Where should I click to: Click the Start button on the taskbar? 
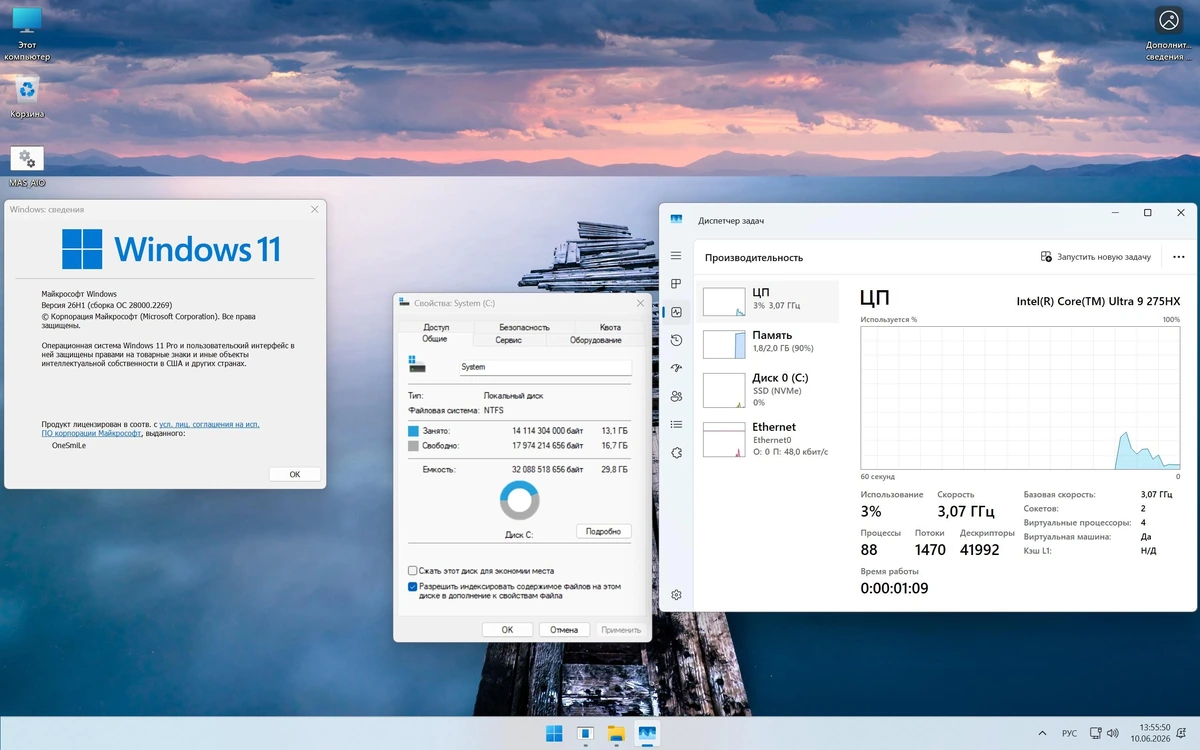[x=554, y=734]
